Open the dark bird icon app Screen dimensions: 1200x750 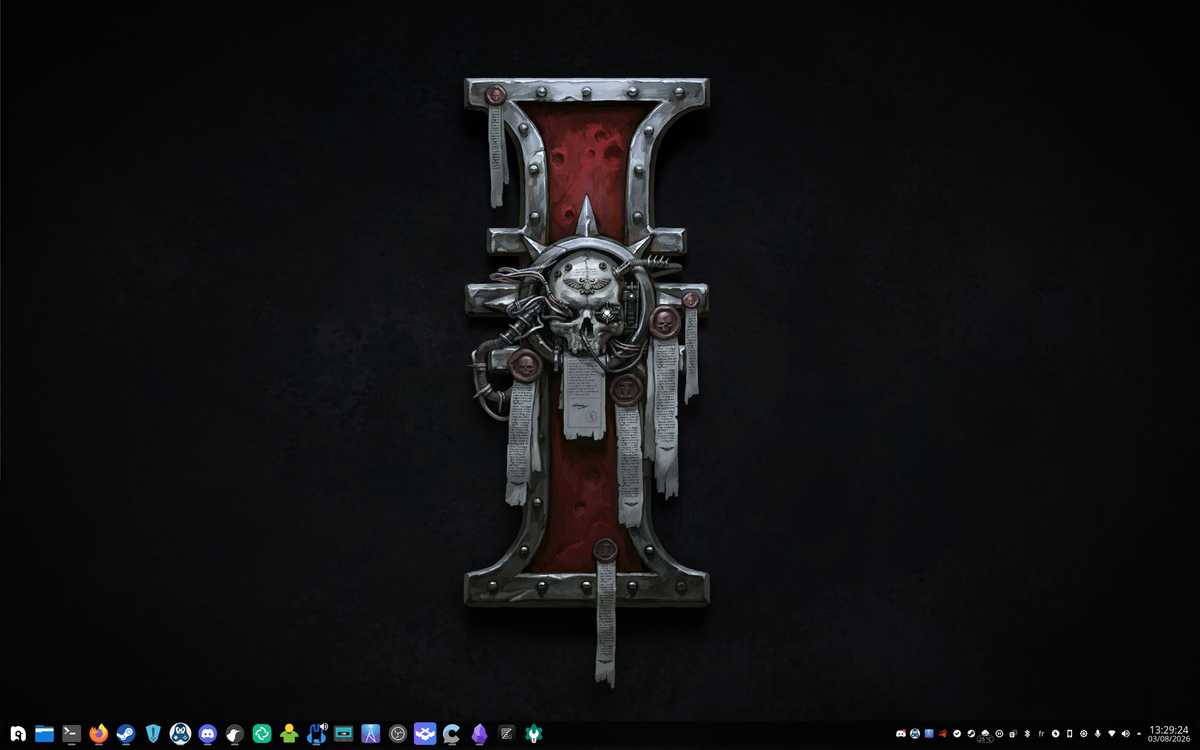(x=234, y=734)
